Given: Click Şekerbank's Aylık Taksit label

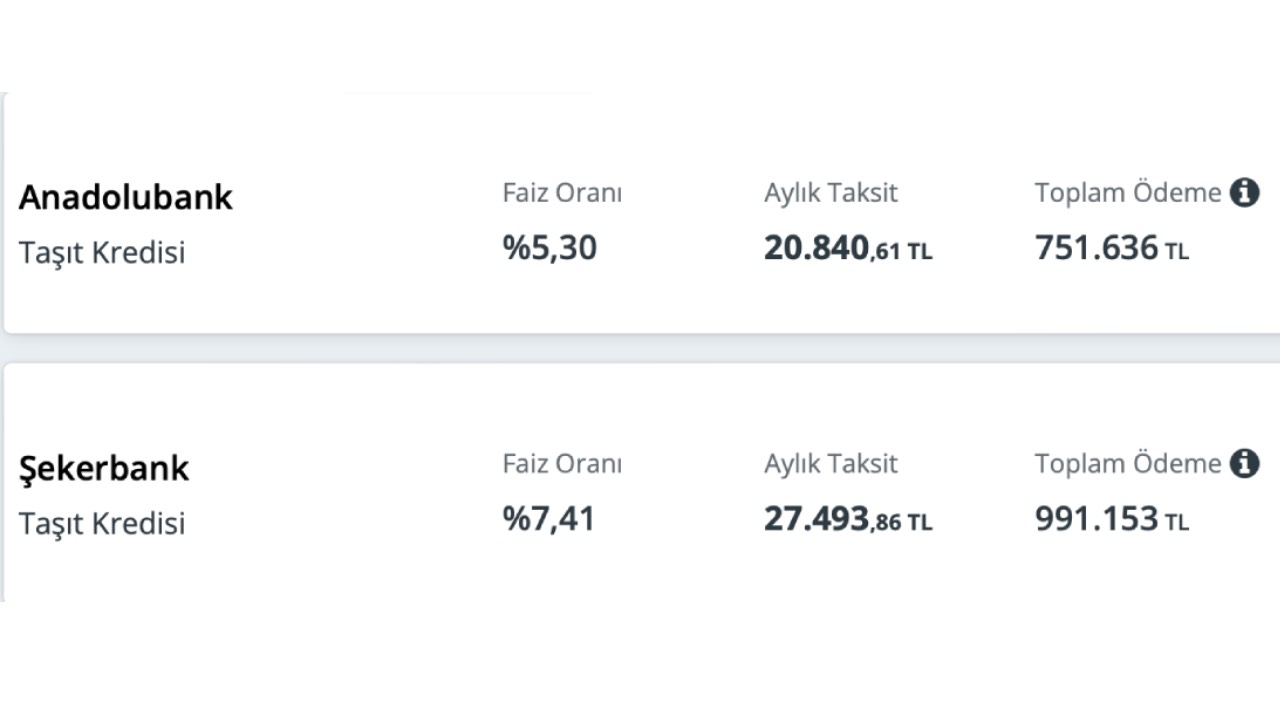Looking at the screenshot, I should tap(831, 464).
